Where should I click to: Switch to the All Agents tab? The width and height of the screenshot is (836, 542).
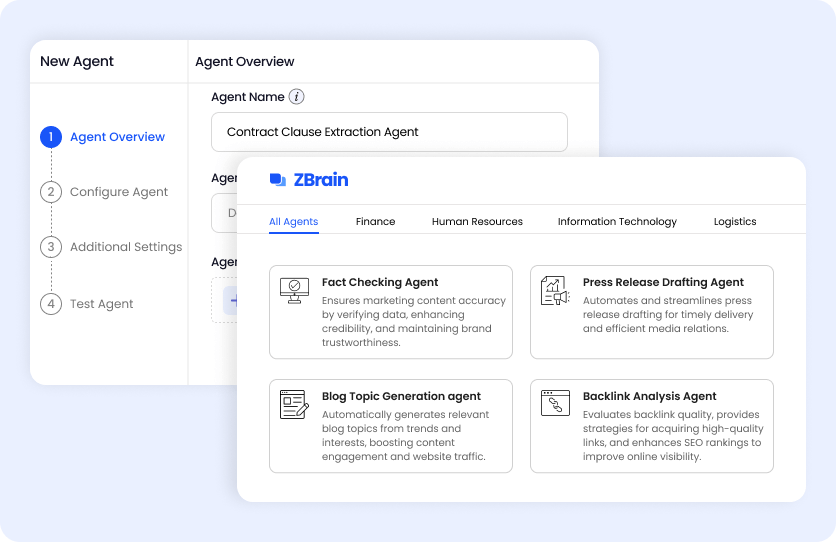click(293, 222)
